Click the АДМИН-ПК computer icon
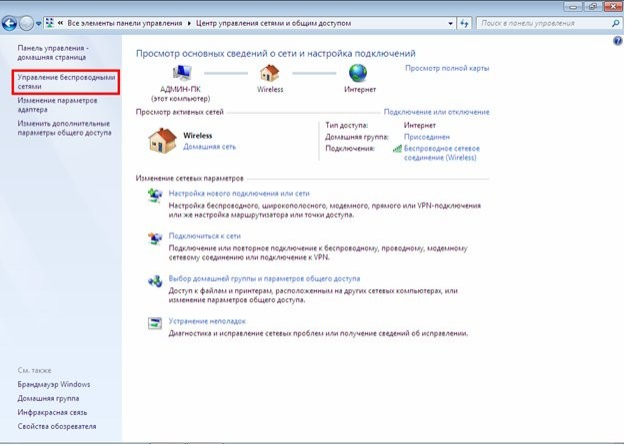This screenshot has height=445, width=625. tap(182, 73)
